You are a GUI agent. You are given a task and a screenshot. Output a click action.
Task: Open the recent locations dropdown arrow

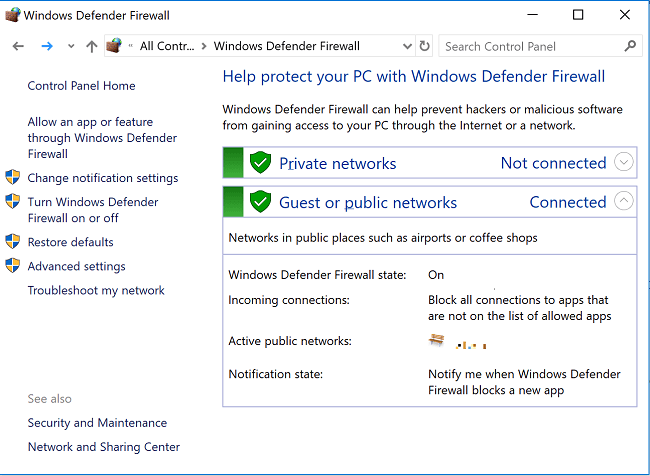click(x=70, y=46)
